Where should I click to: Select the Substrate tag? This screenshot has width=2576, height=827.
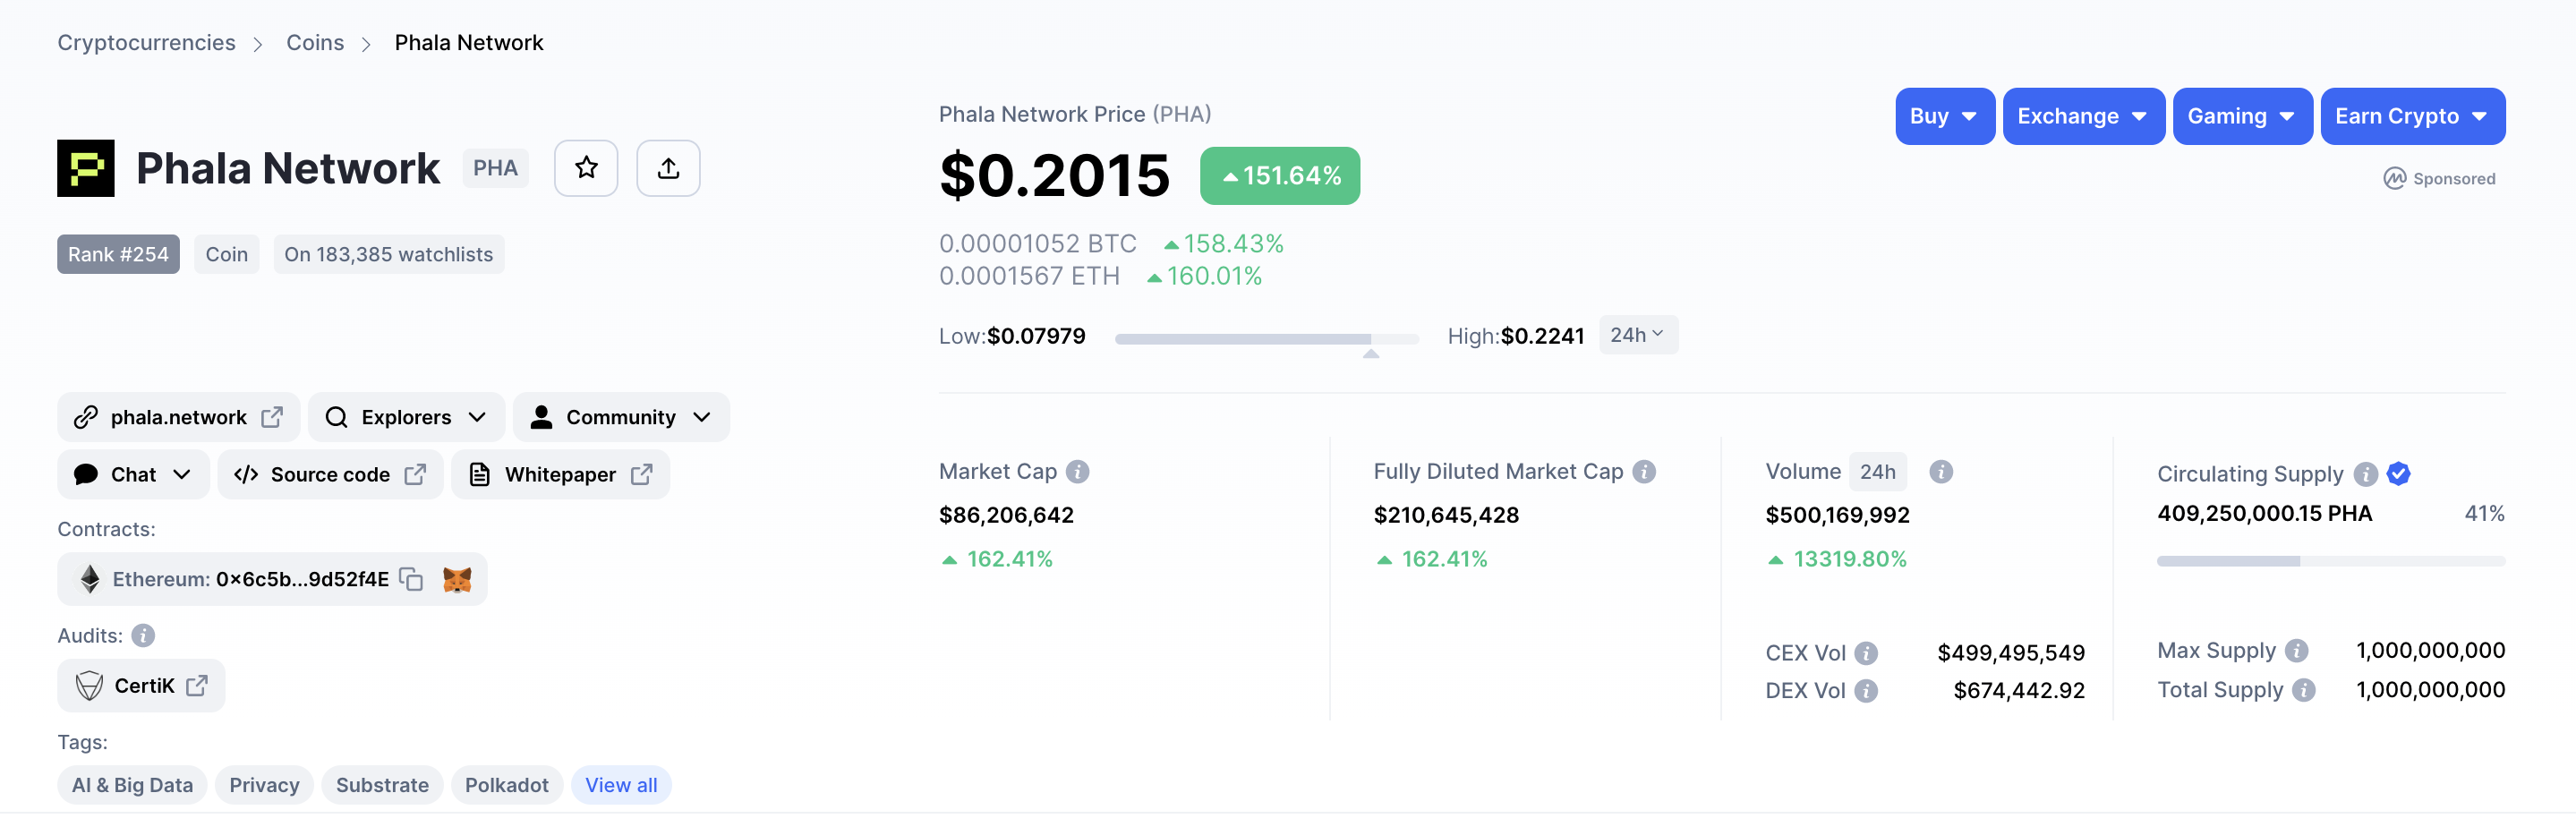[382, 785]
